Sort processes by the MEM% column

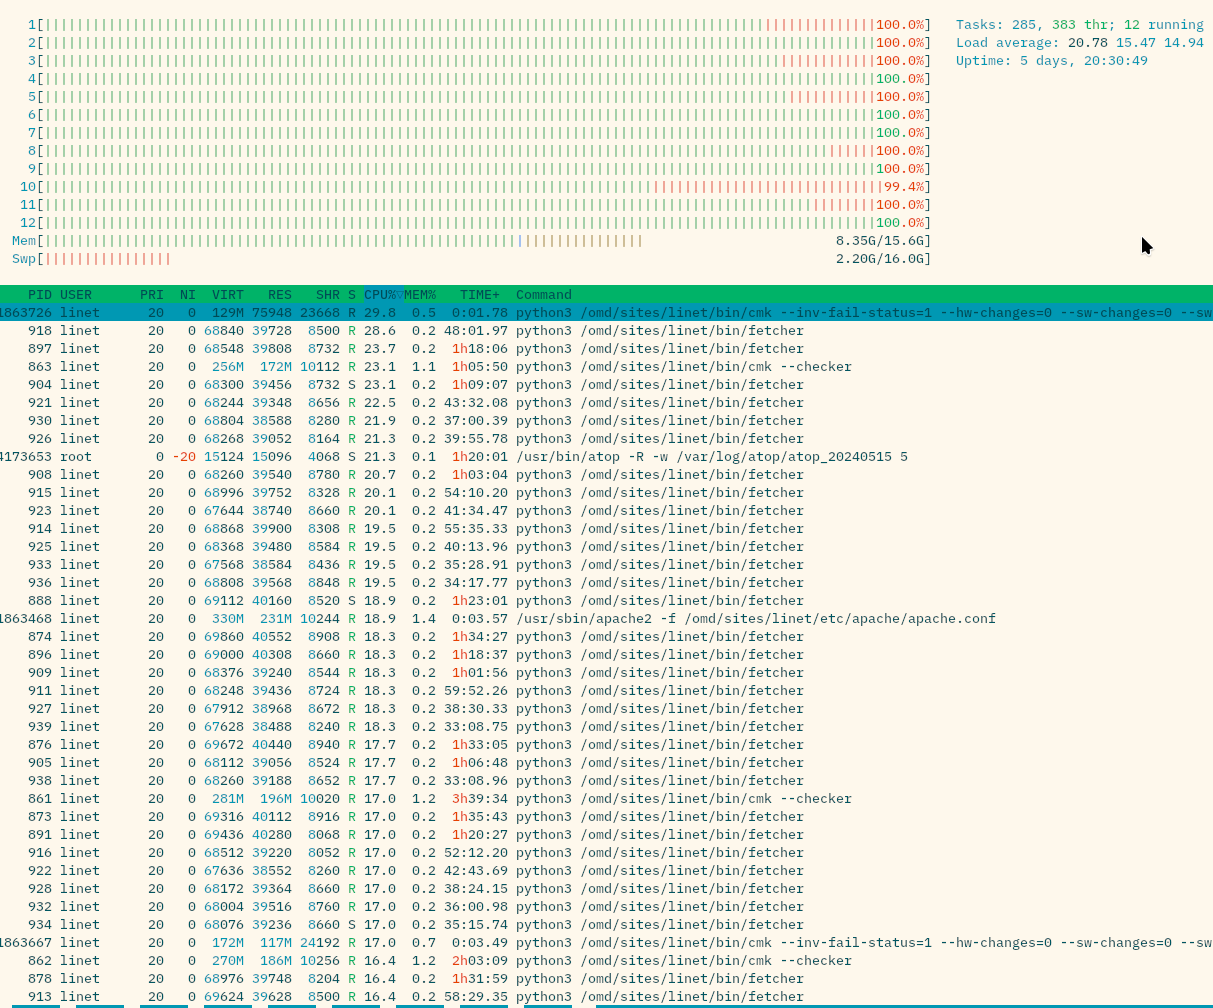coord(421,294)
